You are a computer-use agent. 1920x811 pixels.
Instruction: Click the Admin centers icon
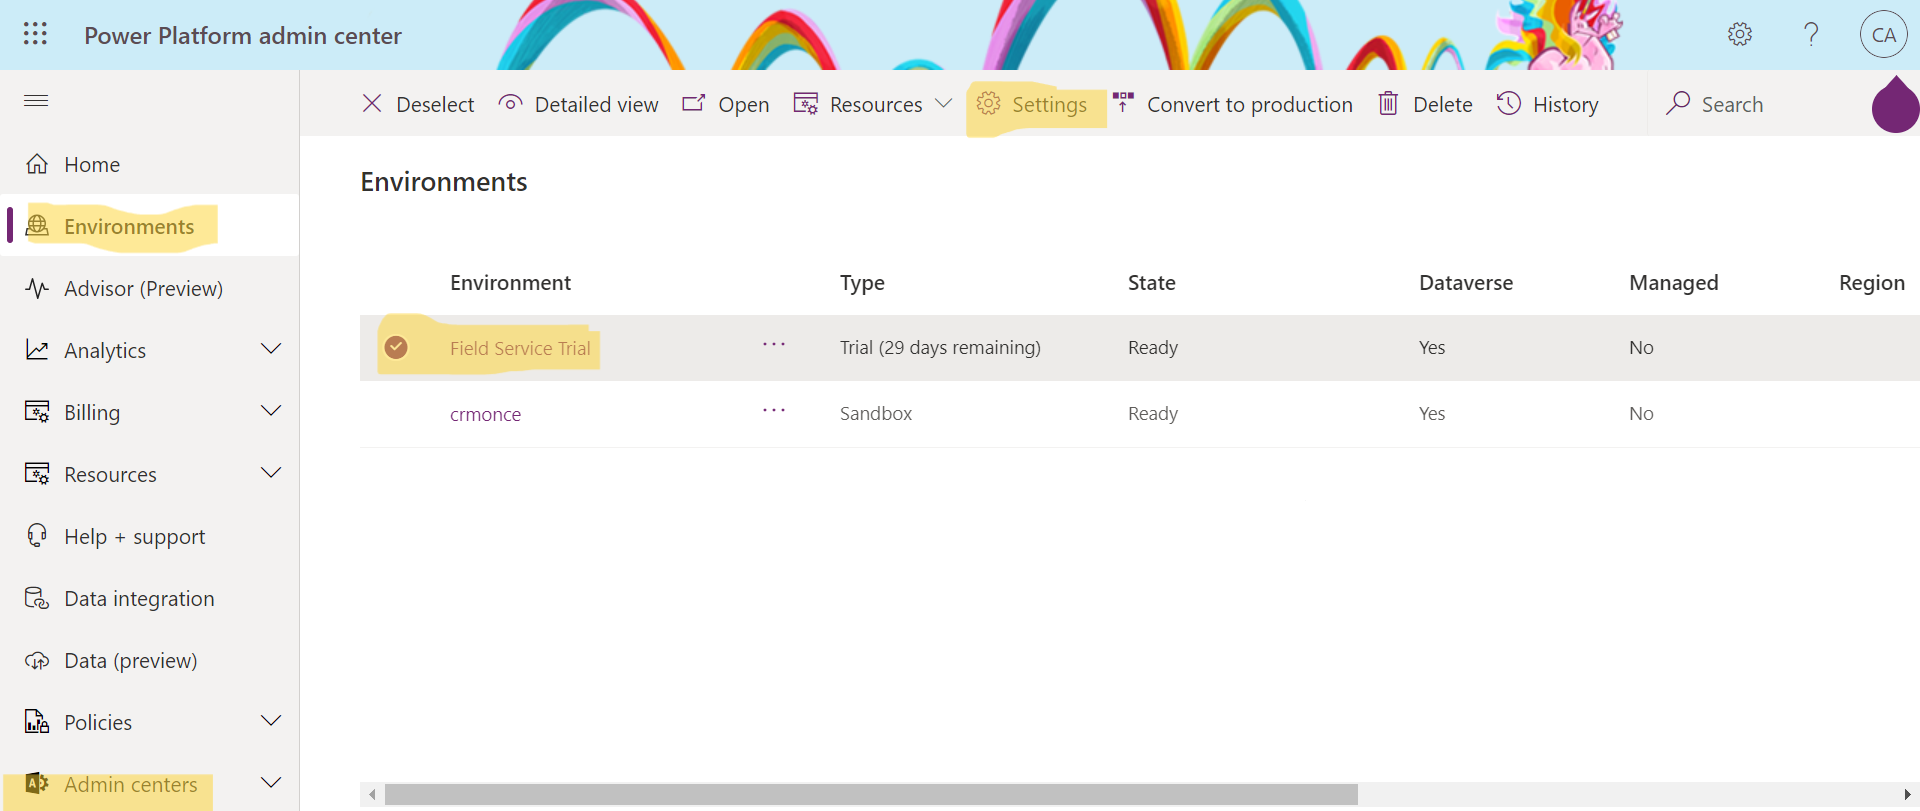[x=37, y=784]
